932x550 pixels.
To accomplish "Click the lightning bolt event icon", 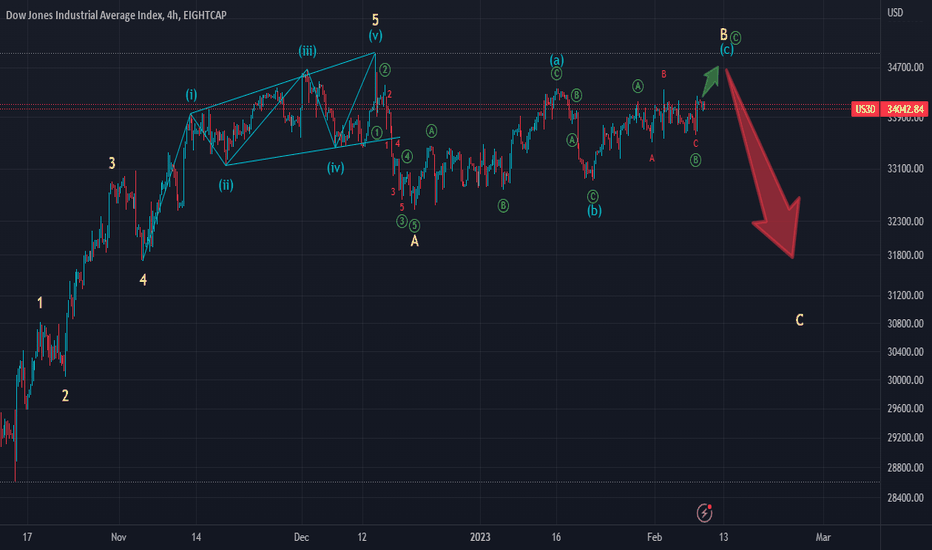I will point(704,513).
